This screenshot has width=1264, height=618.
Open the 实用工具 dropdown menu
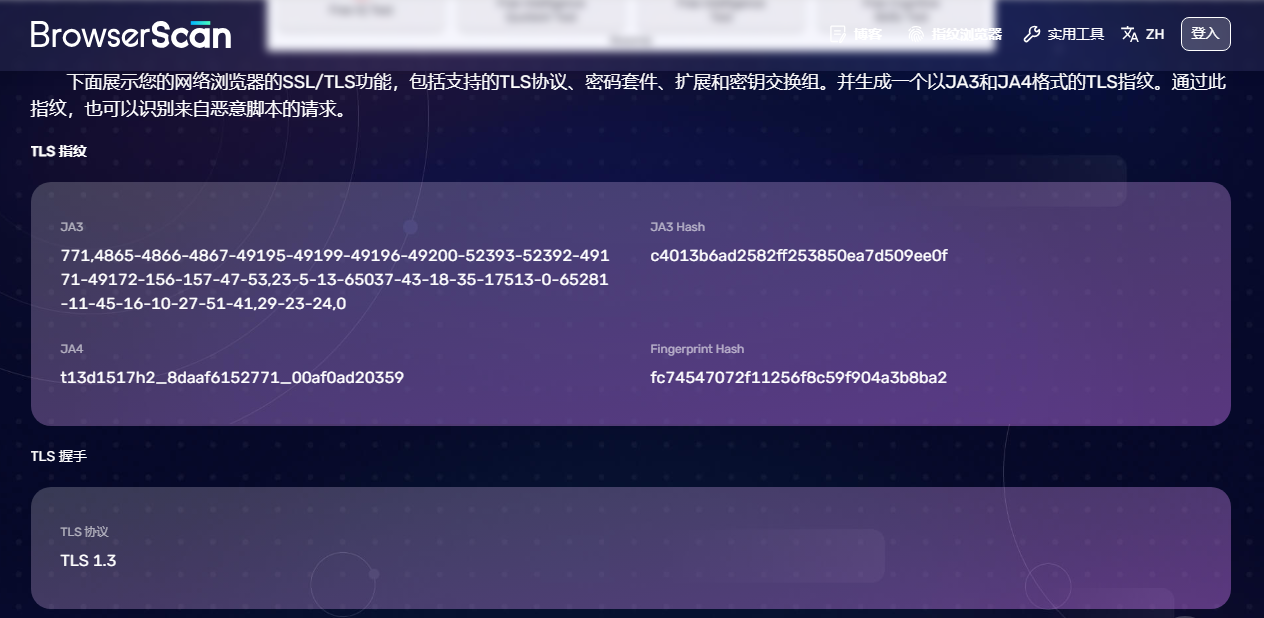tap(1074, 33)
